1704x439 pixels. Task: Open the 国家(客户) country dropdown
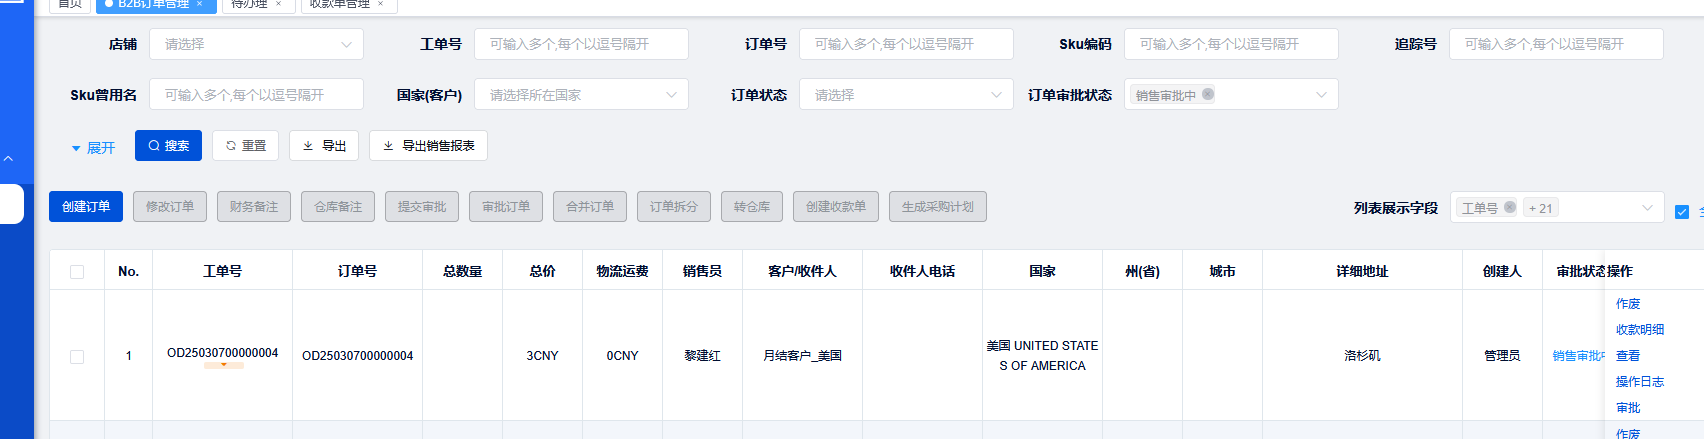click(x=581, y=95)
